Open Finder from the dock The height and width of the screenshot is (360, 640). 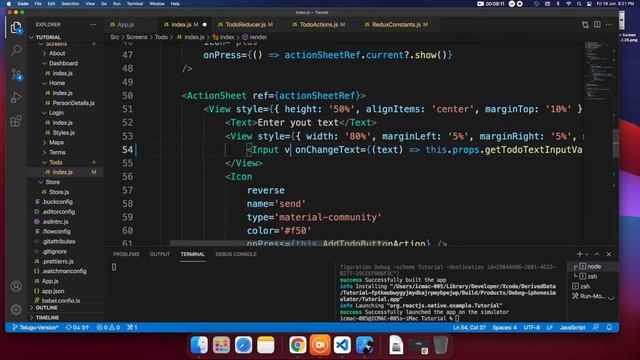[x=199, y=345]
